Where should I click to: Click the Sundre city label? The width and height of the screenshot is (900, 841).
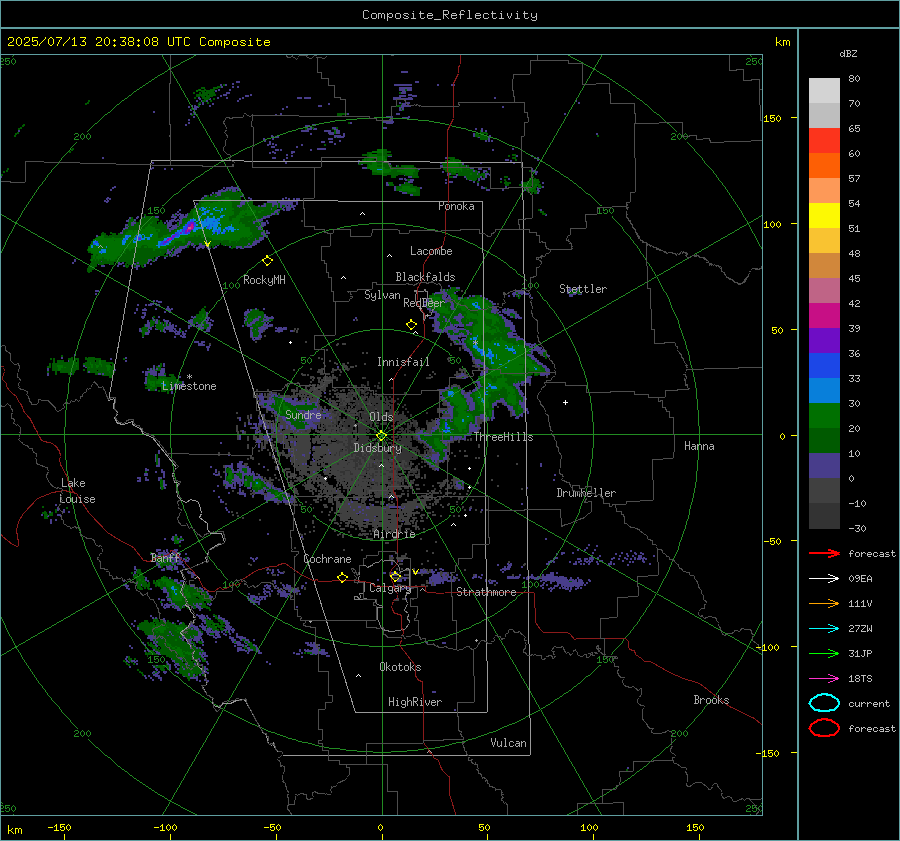click(303, 414)
